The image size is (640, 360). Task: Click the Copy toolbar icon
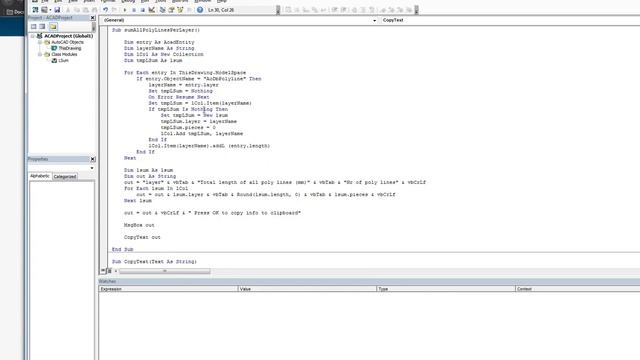(77, 10)
